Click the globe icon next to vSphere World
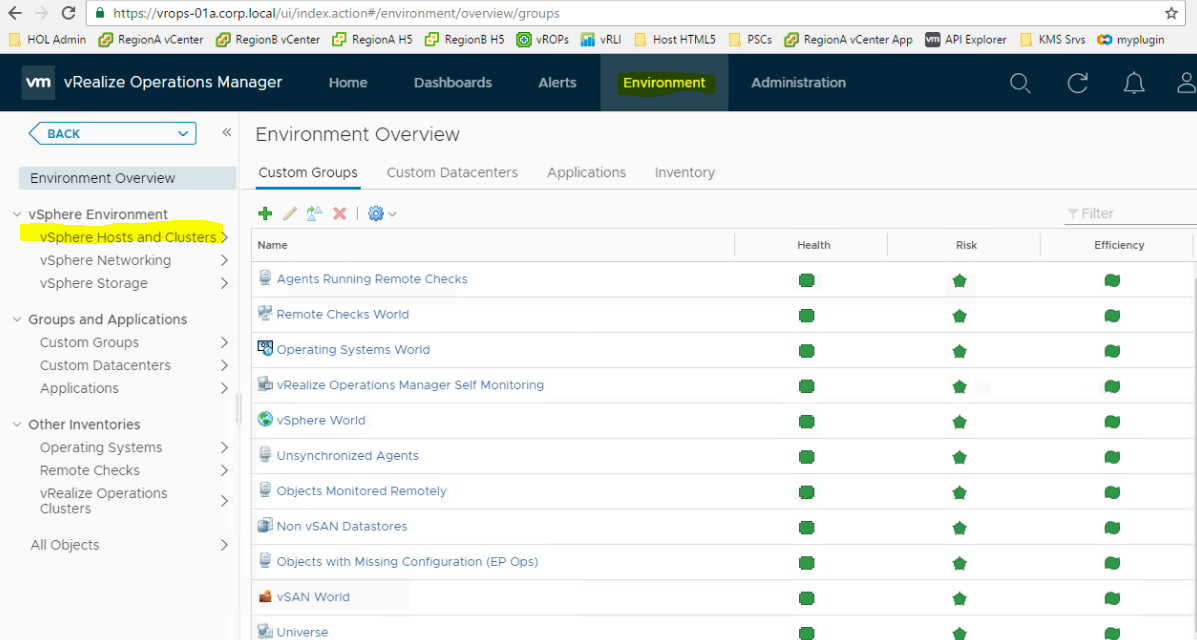 point(265,419)
